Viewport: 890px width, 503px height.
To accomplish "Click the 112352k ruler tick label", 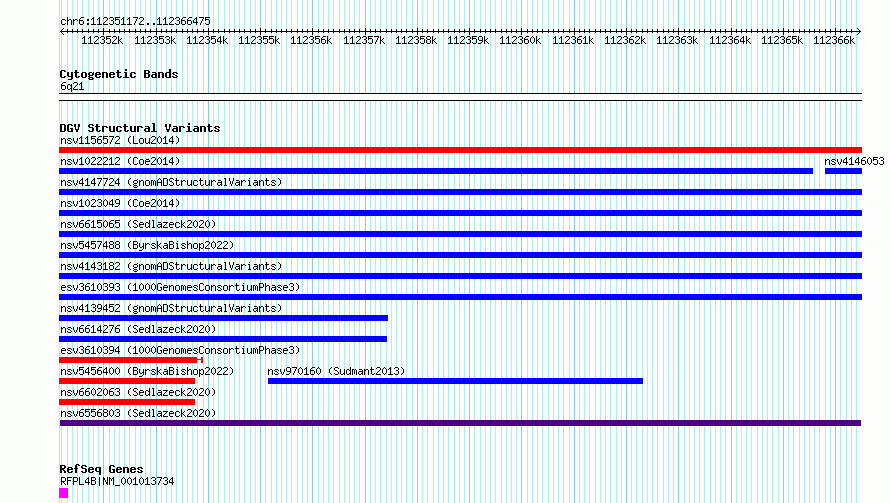I will [102, 40].
